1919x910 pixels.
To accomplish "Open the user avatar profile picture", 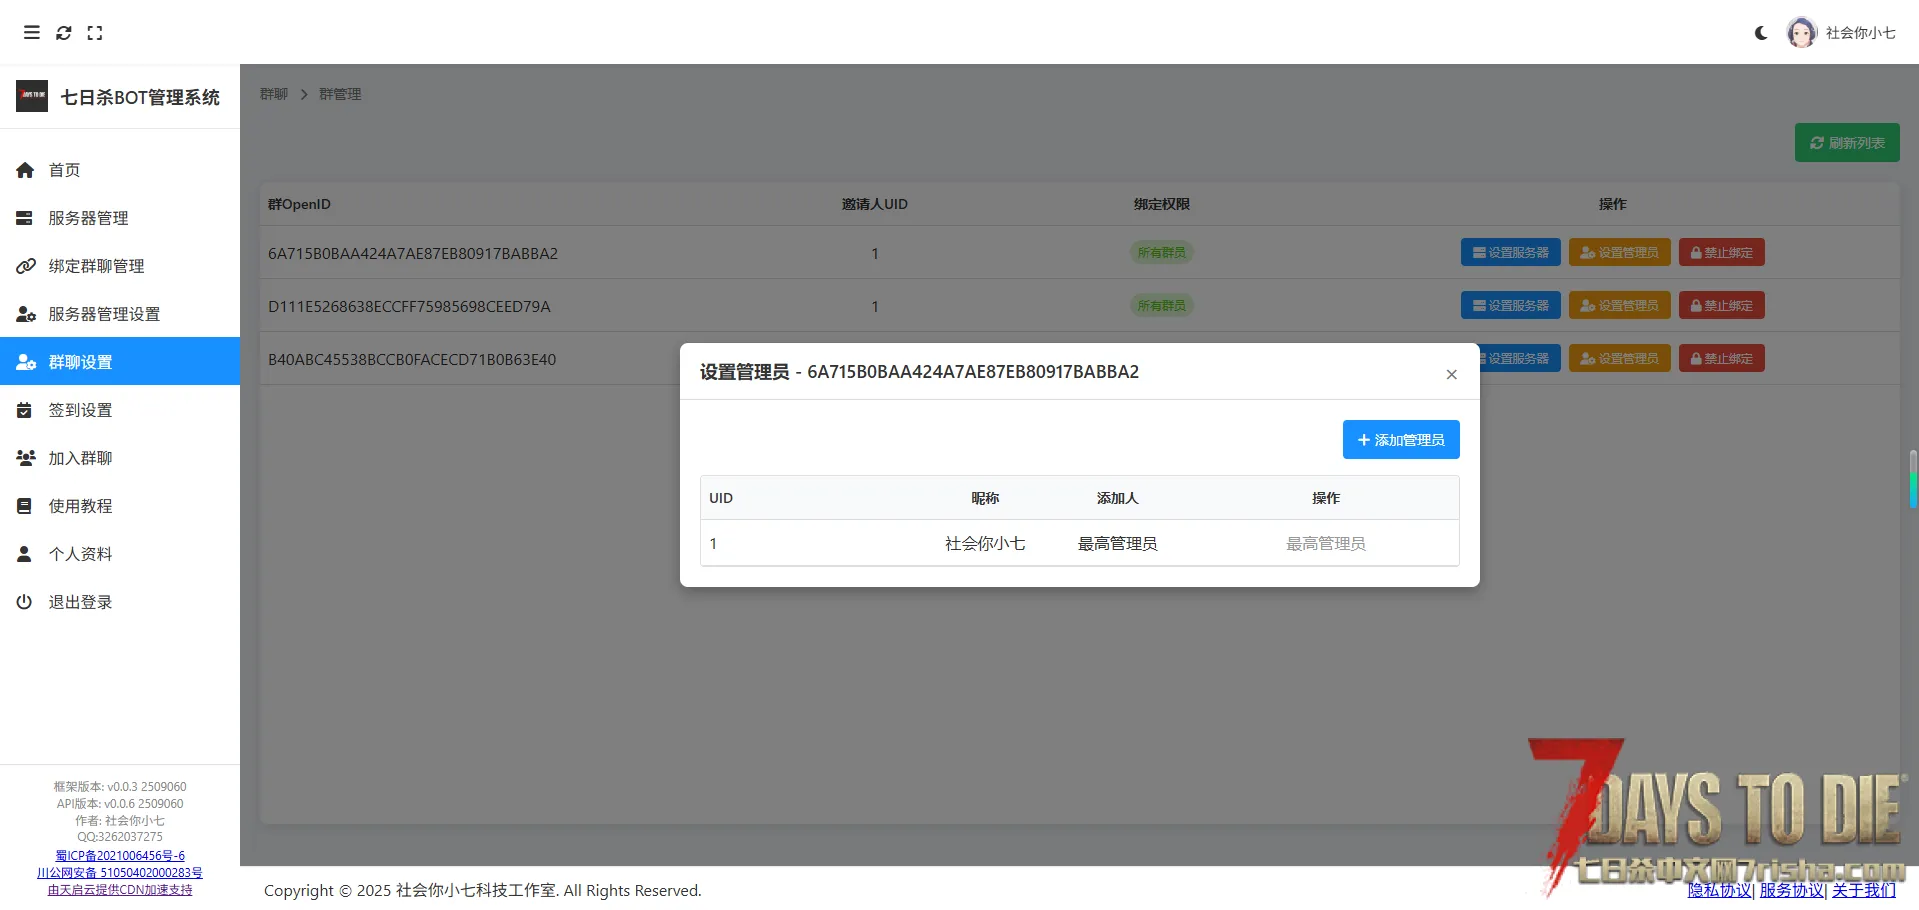I will [x=1802, y=33].
